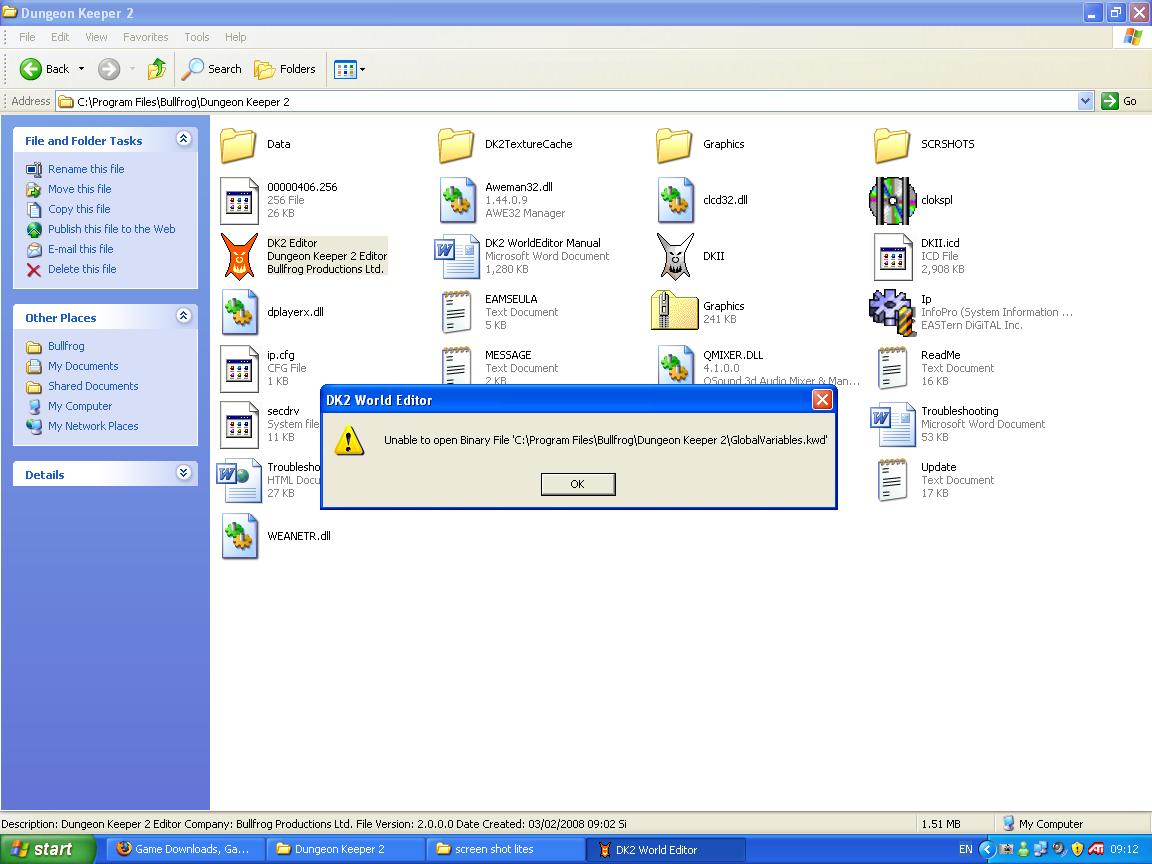
Task: Expand the Details panel
Action: point(183,474)
